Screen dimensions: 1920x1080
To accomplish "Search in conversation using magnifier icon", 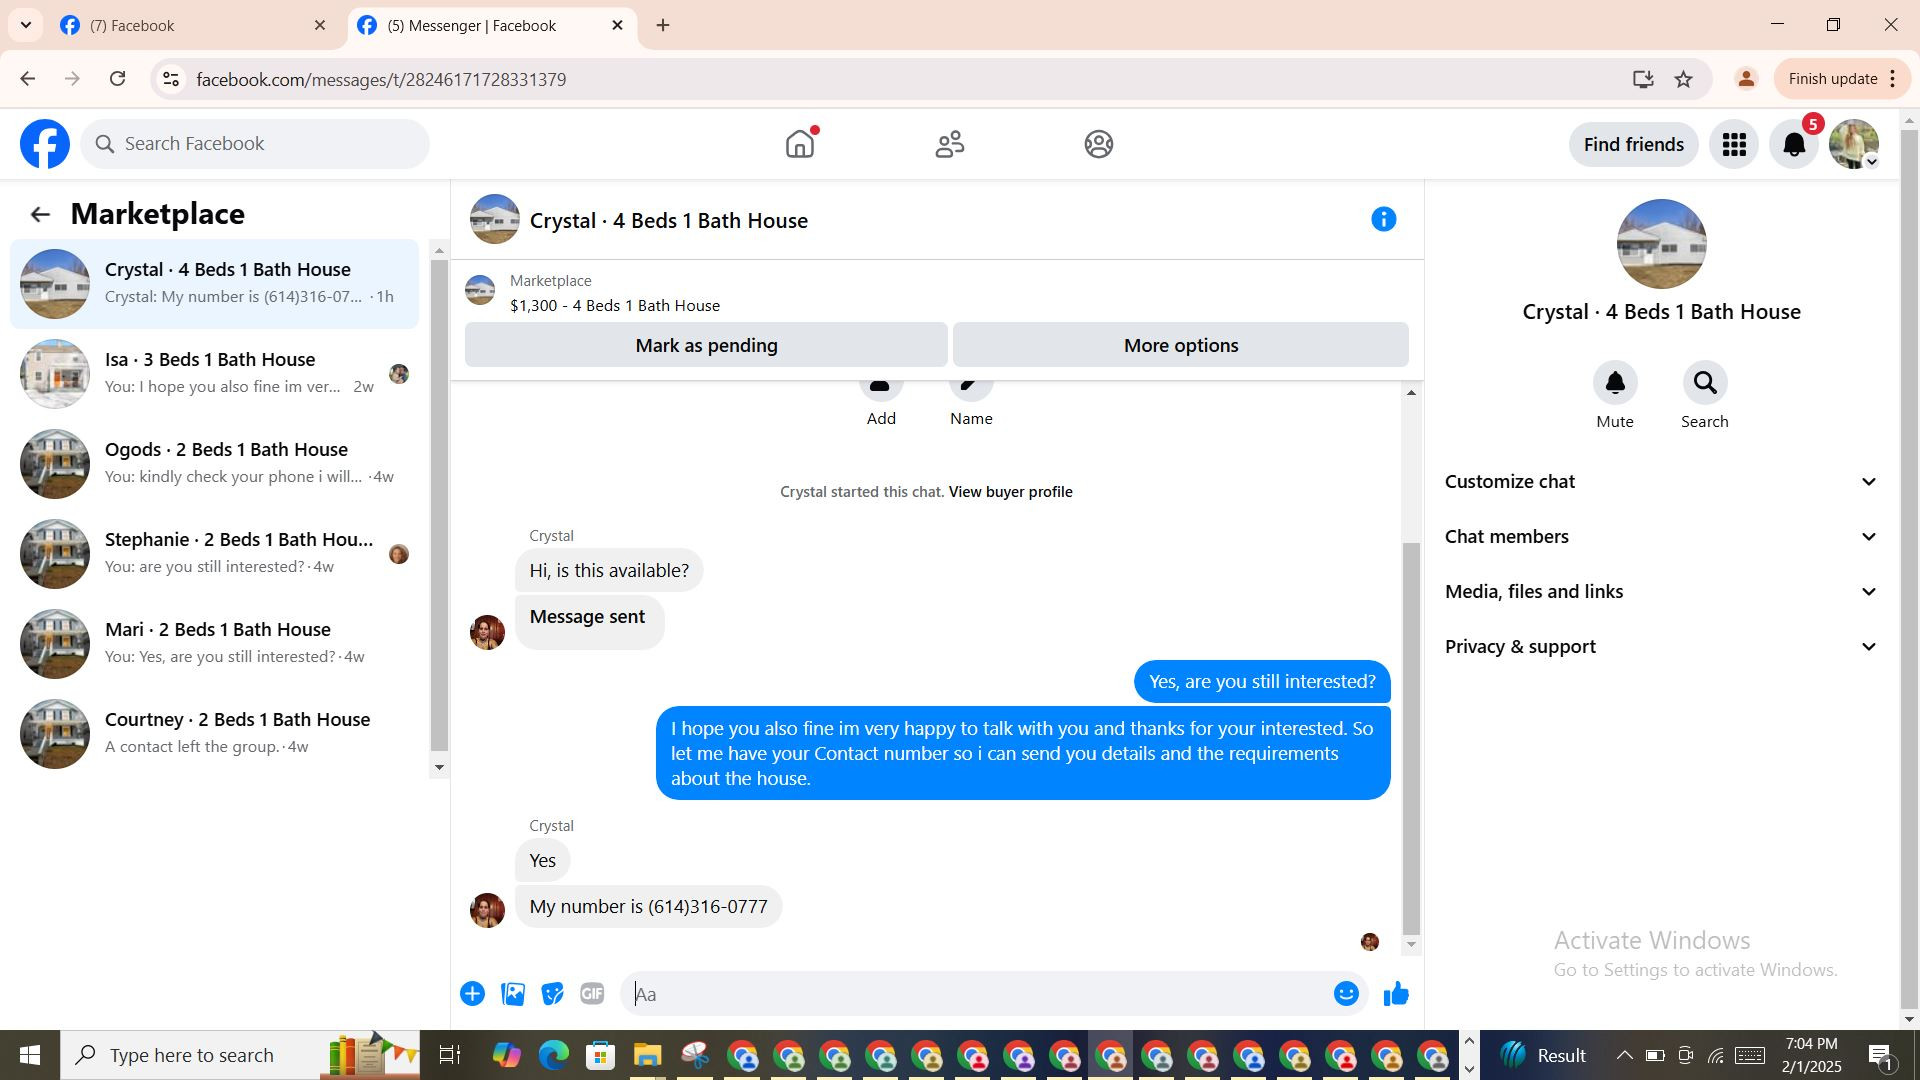I will point(1704,384).
